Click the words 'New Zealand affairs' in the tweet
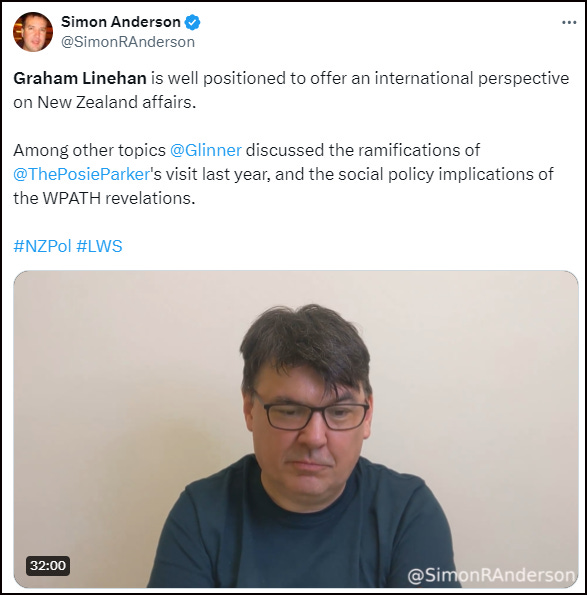This screenshot has height=595, width=587. 116,102
